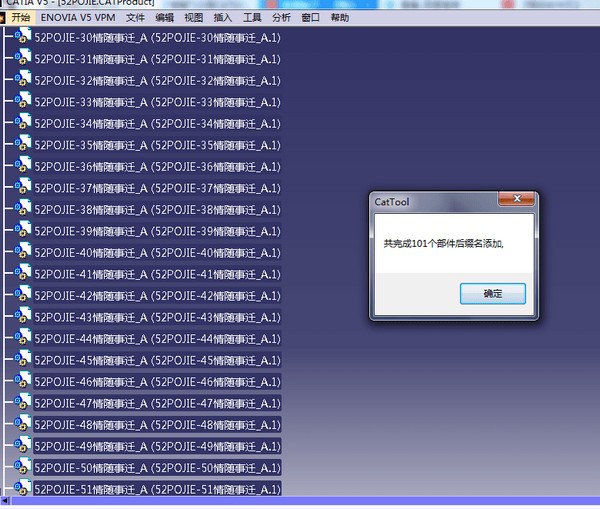Click the product icon for 52POJIE-51

coord(23,487)
